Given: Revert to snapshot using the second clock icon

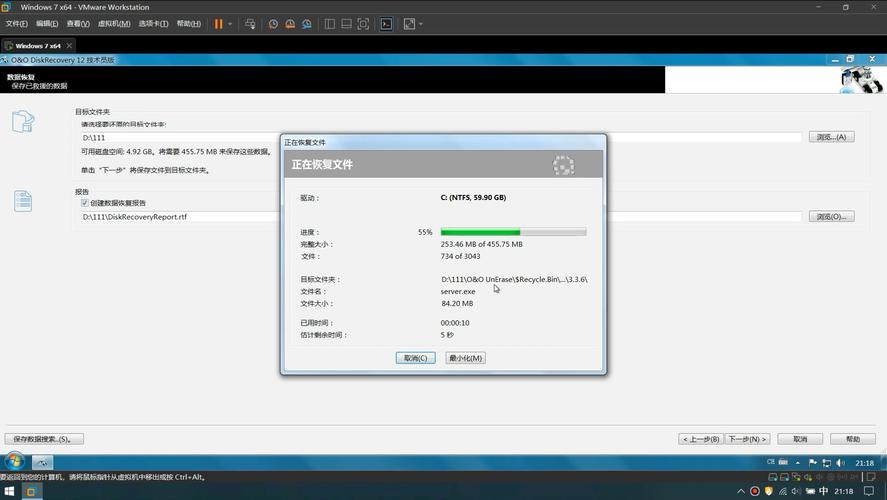Looking at the screenshot, I should (290, 24).
